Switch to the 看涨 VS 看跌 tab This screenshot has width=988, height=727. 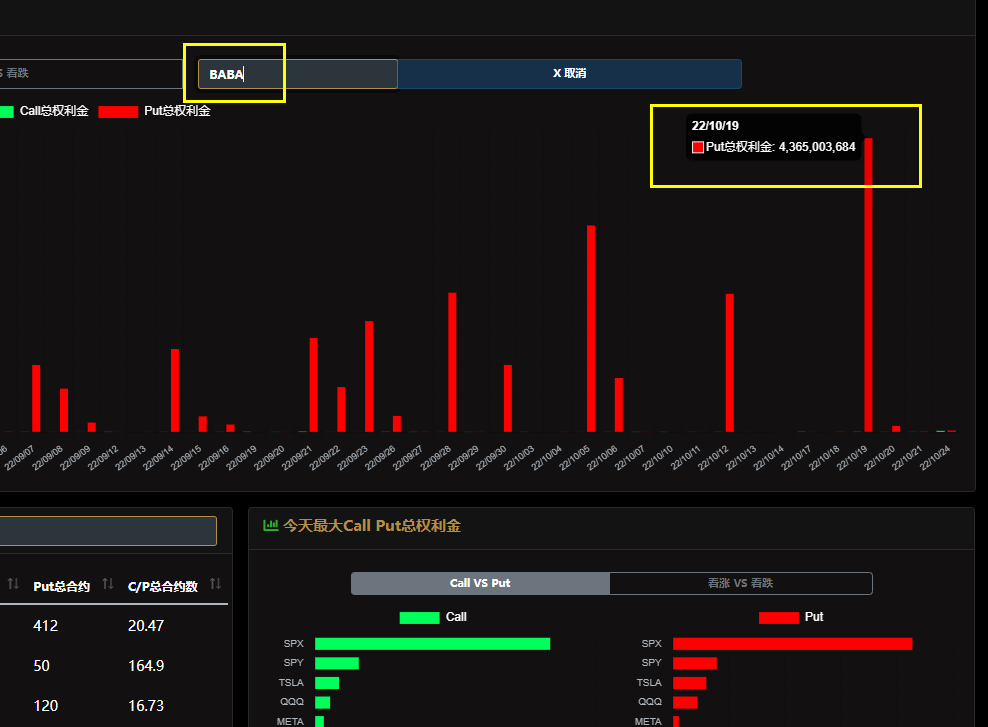[x=740, y=583]
